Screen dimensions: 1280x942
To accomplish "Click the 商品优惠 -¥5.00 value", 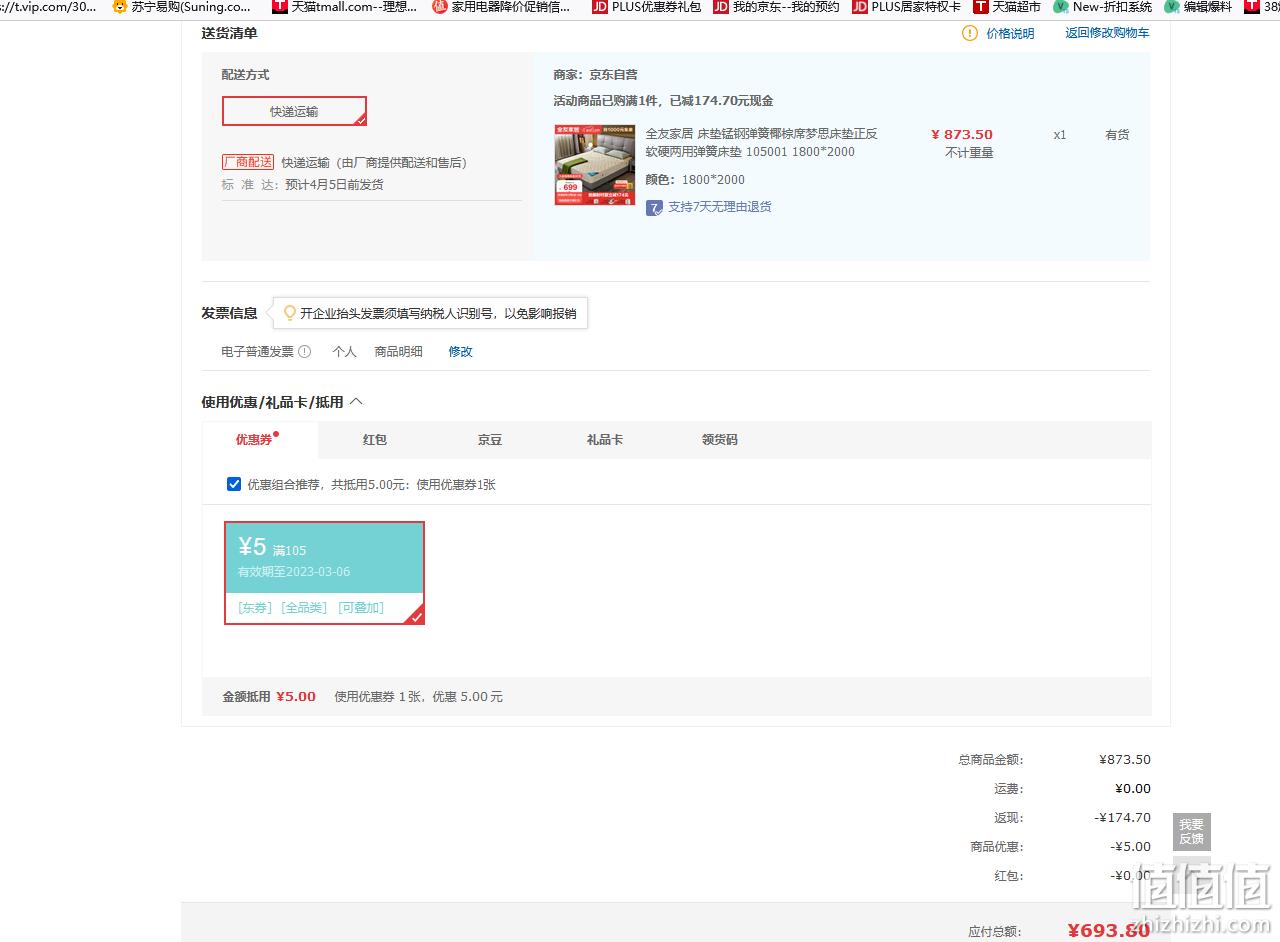I will tap(1130, 846).
